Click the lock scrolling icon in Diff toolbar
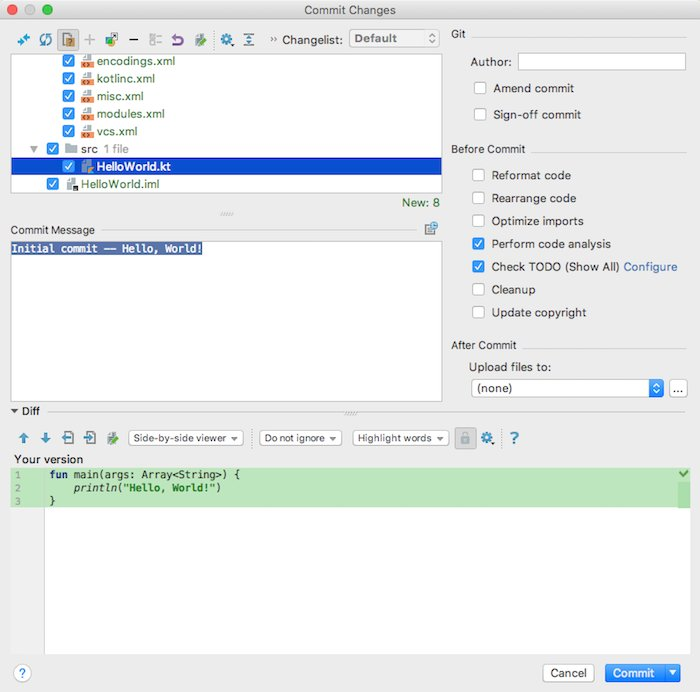 [x=465, y=438]
